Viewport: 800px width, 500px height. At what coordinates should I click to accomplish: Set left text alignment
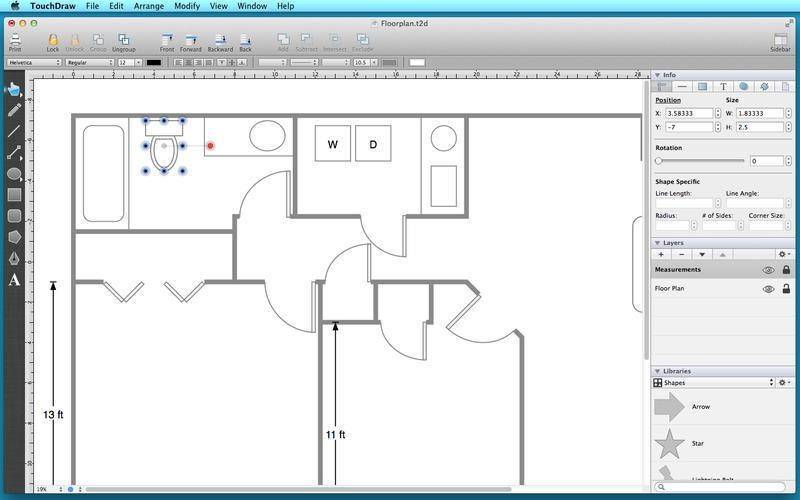(x=179, y=62)
